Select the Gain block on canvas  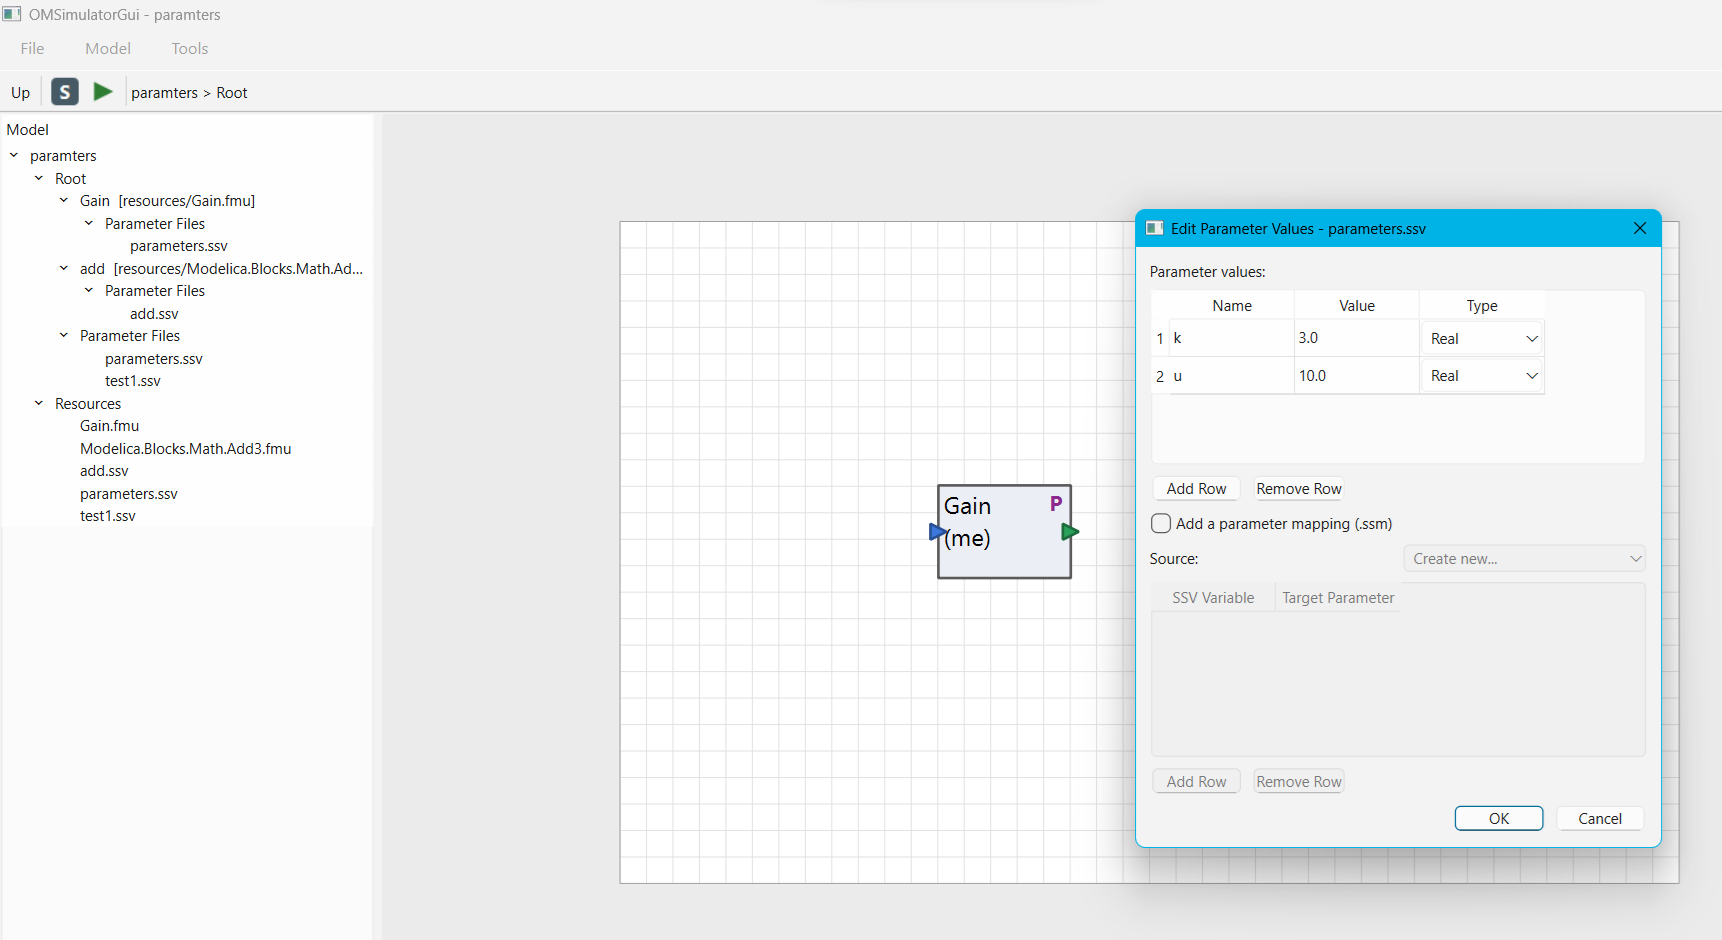[1004, 532]
